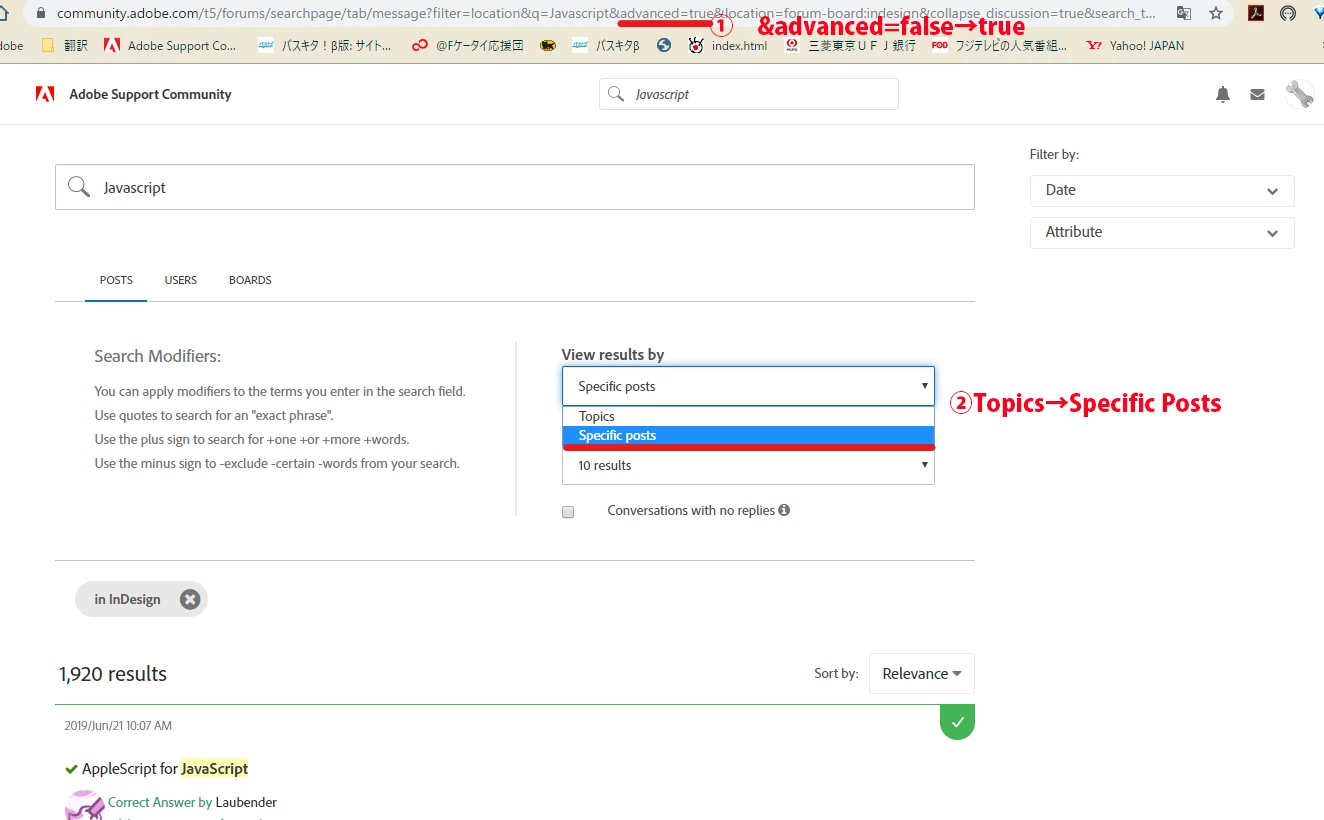The image size is (1324, 820).
Task: Open the フジテレビの人気番組 bookmark
Action: point(998,45)
